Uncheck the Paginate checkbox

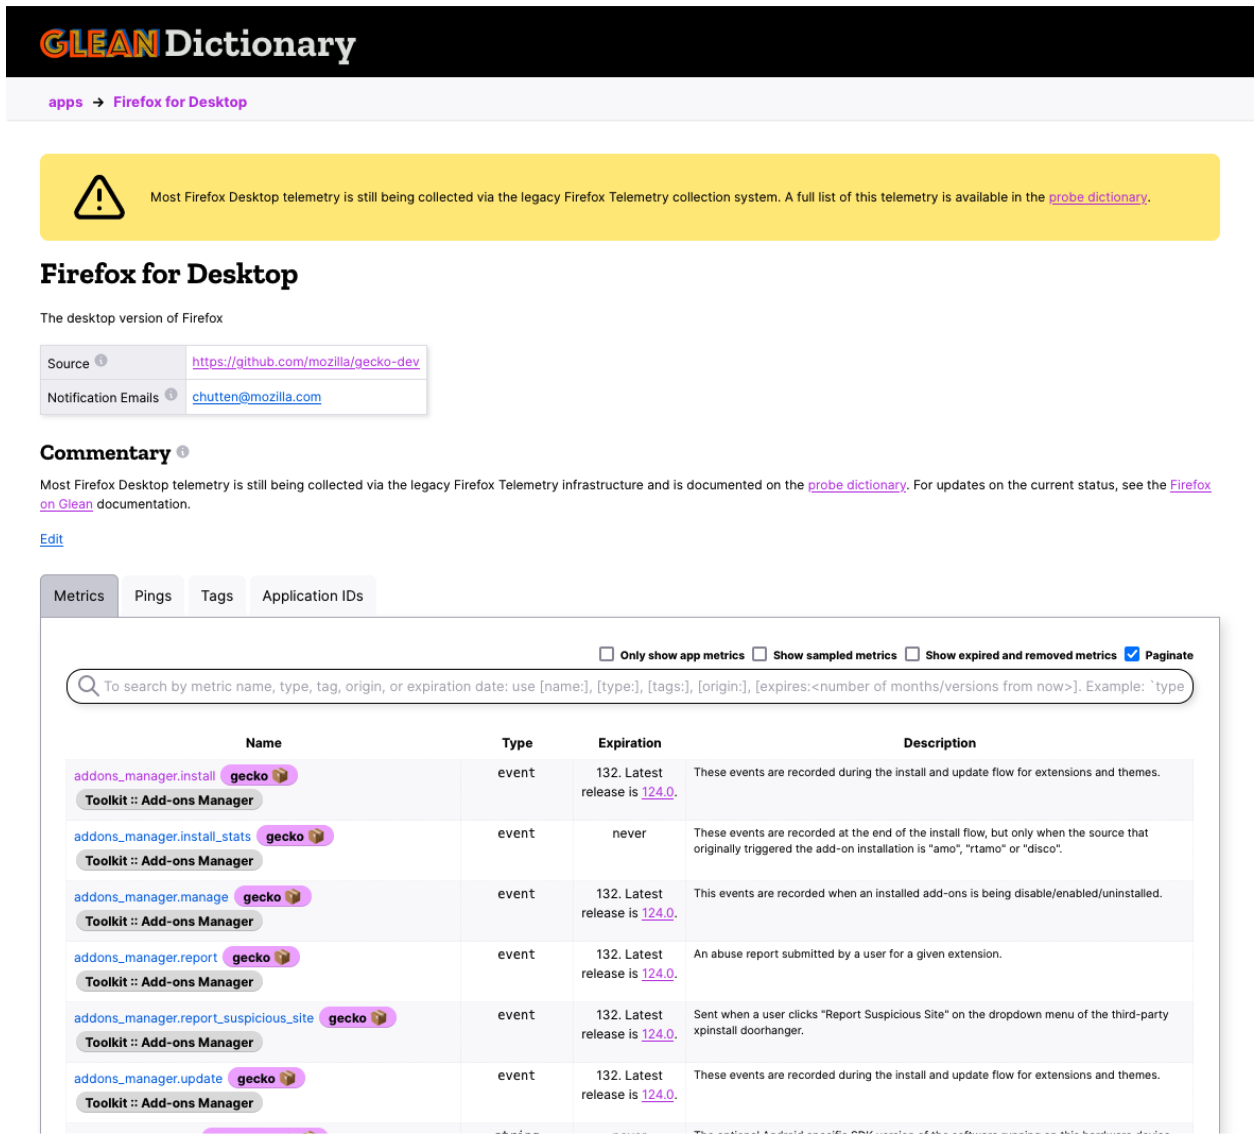coord(1132,654)
